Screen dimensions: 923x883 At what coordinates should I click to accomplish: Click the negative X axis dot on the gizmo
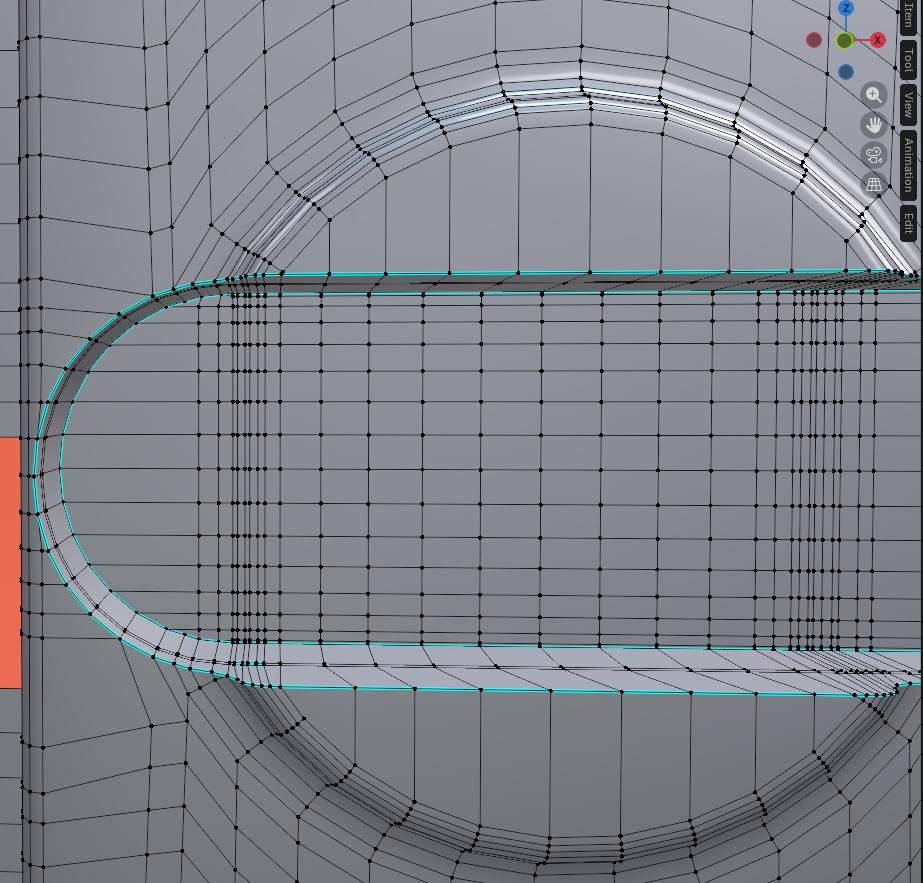814,40
